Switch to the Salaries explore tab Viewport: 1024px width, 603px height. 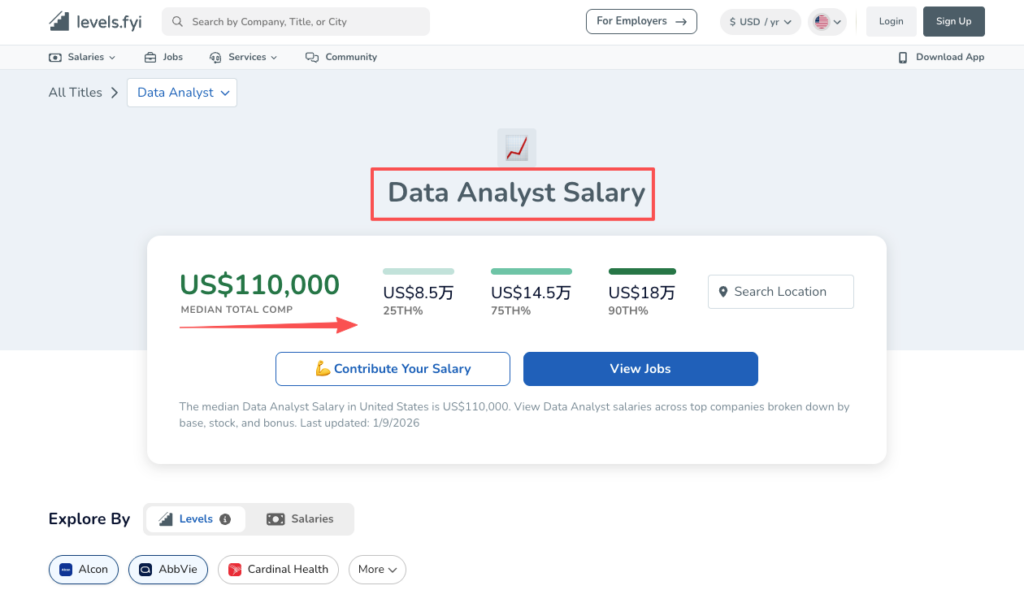(x=300, y=519)
